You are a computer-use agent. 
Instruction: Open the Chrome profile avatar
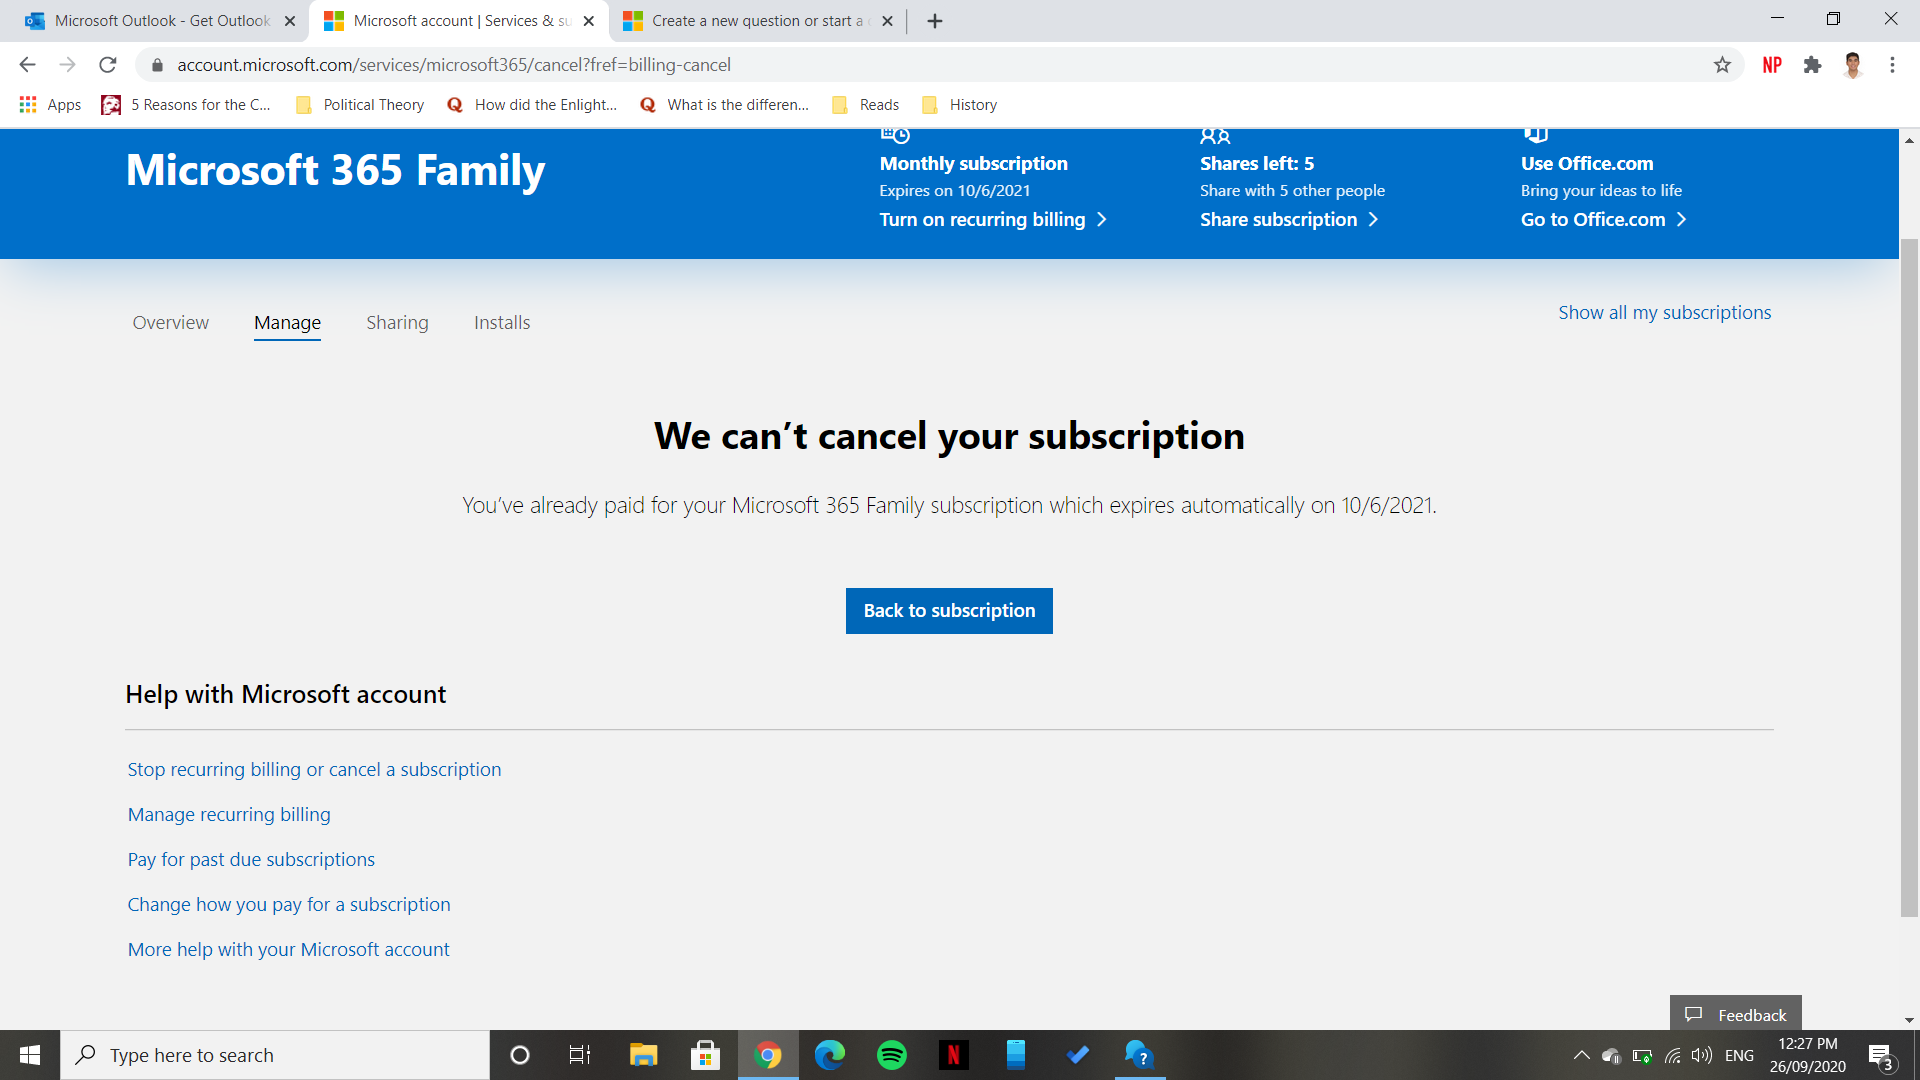[1853, 65]
